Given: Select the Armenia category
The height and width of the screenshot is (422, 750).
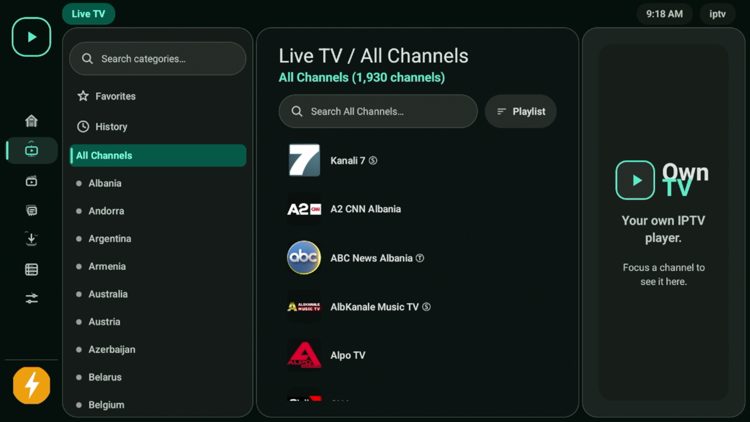Looking at the screenshot, I should 158,267.
